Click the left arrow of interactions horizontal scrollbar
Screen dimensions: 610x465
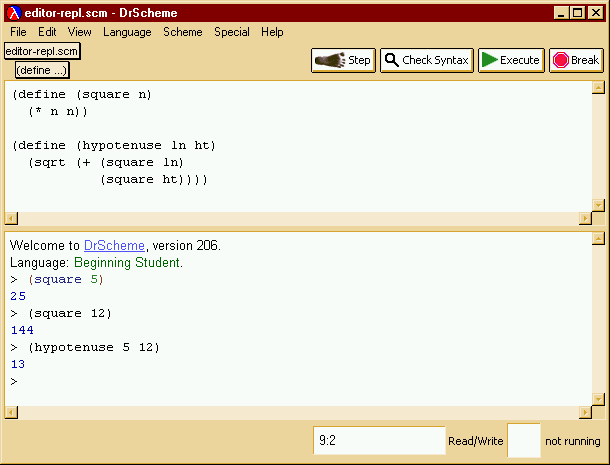tap(11, 412)
